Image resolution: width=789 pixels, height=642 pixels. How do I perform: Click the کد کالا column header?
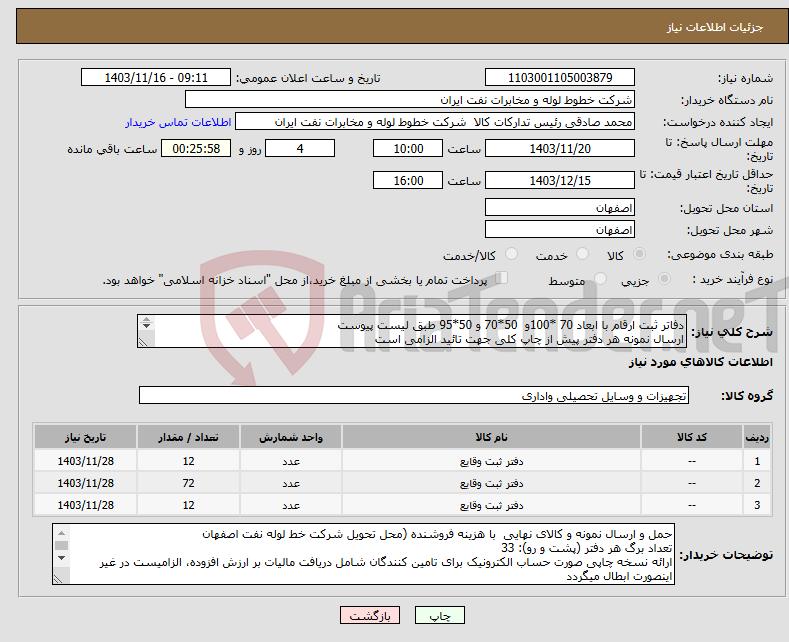[x=691, y=437]
